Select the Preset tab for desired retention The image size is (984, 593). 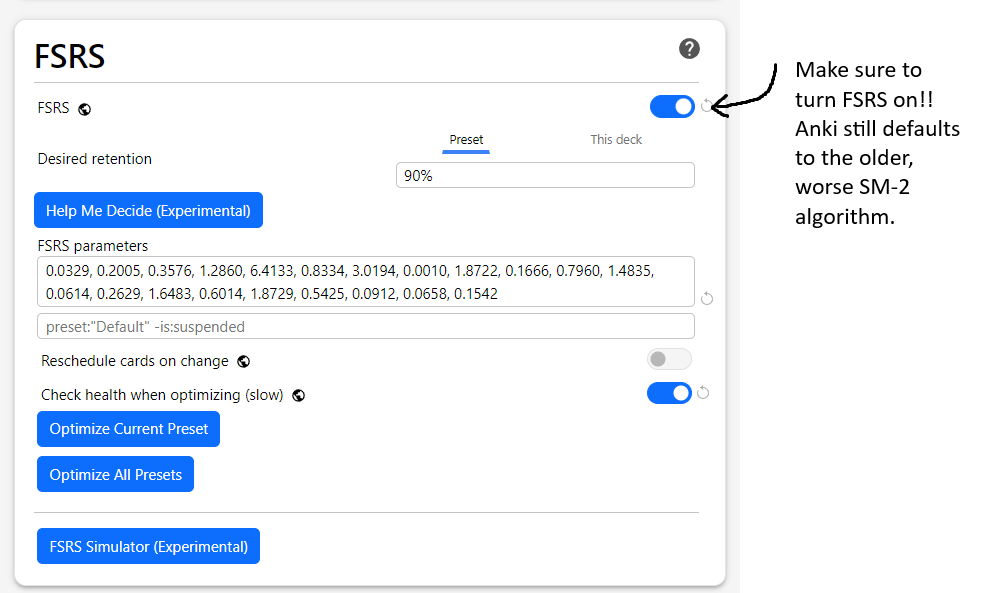466,140
